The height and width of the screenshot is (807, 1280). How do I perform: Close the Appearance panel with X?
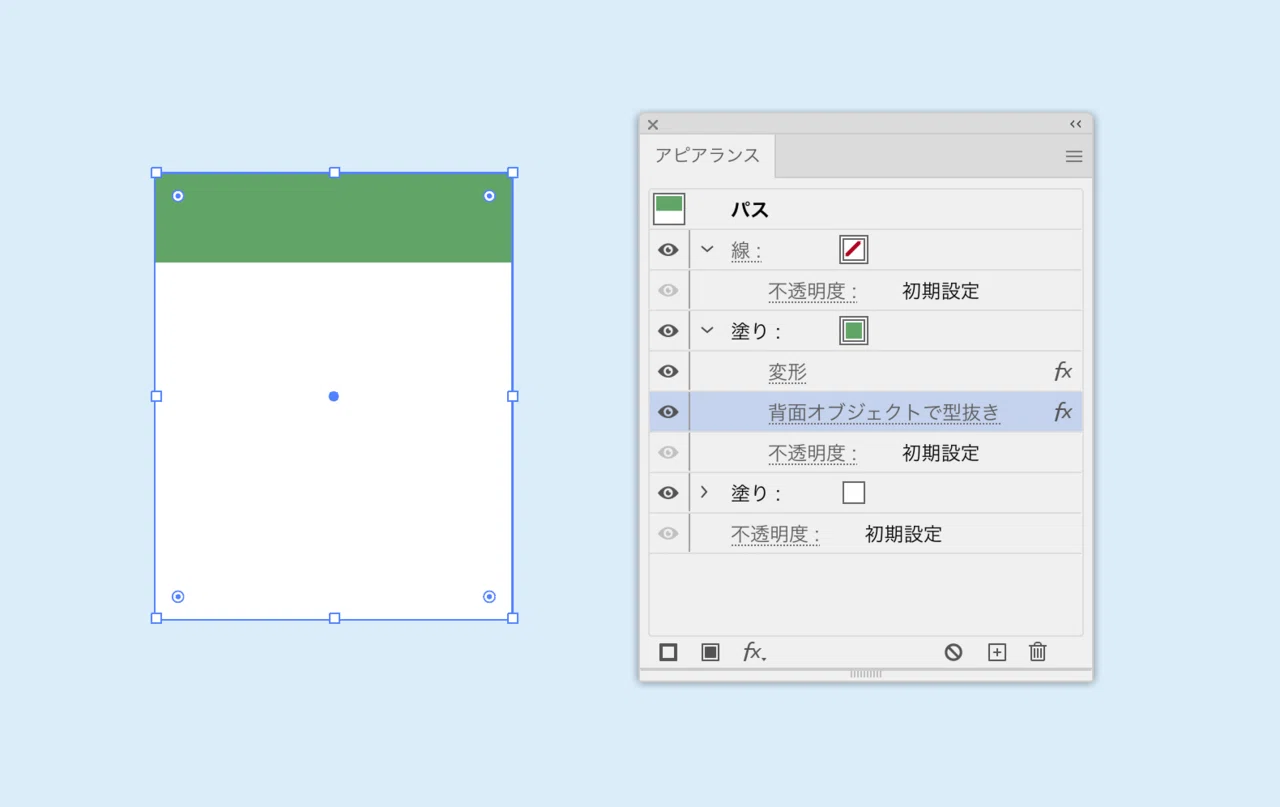pos(653,124)
